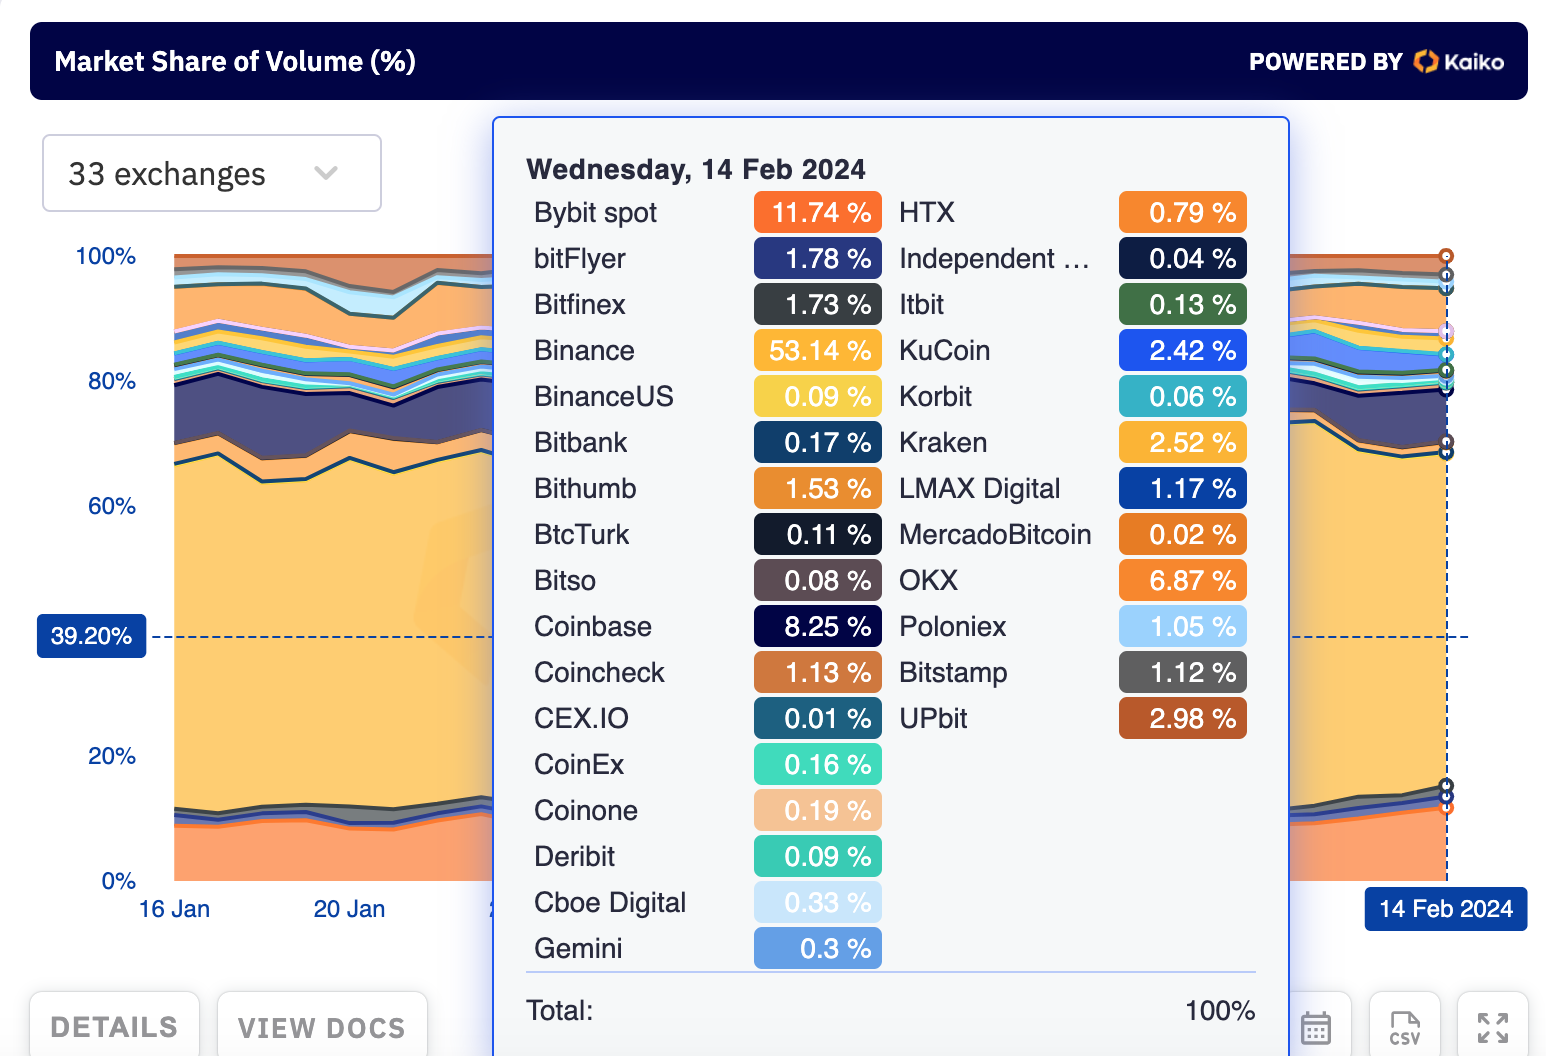This screenshot has height=1056, width=1546.
Task: Click the VIEW DOCS button
Action: point(322,1027)
